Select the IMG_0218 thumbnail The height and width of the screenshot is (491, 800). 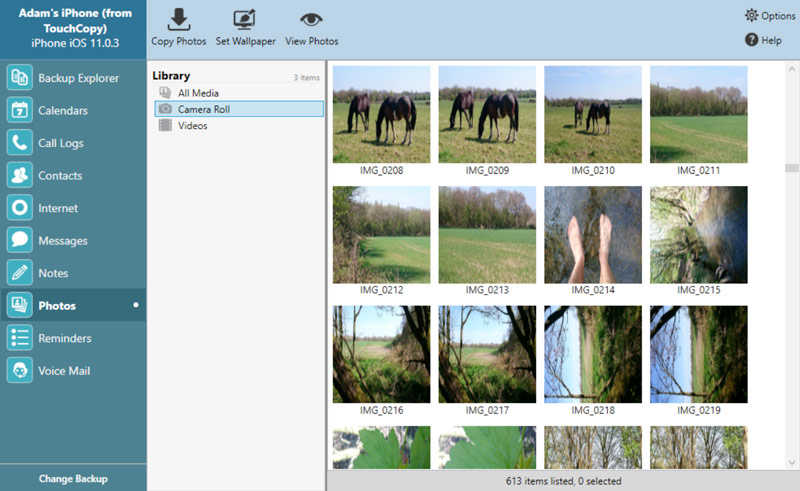coord(593,354)
